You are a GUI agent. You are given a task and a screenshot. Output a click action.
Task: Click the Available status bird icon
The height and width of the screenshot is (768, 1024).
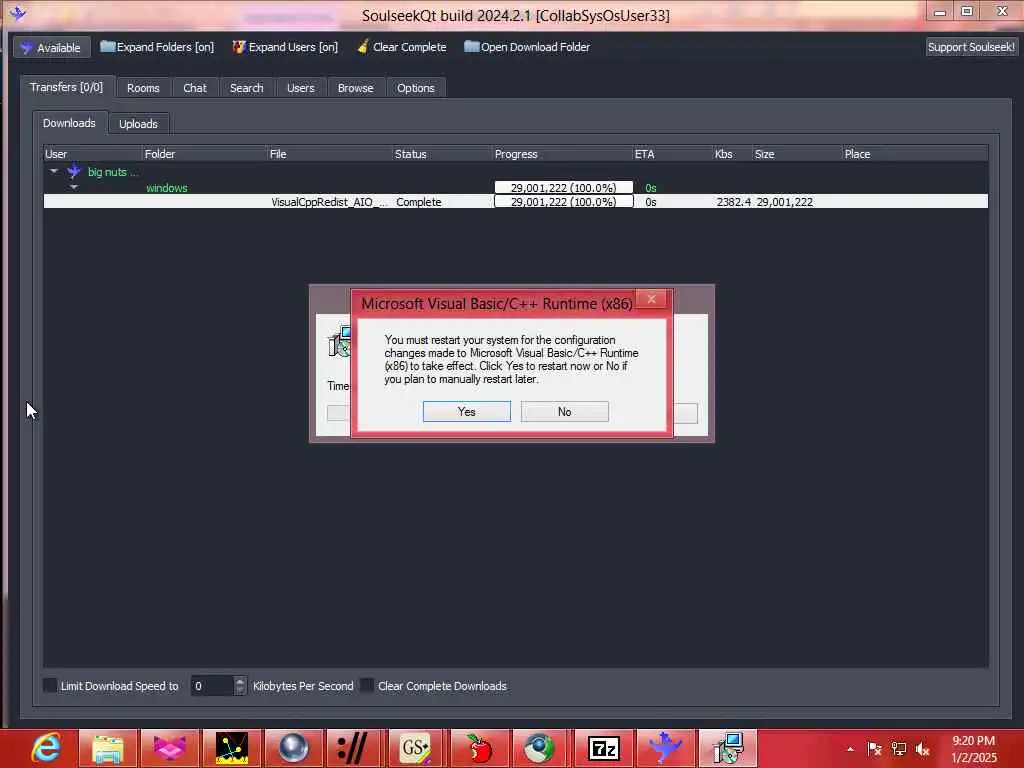click(x=26, y=48)
